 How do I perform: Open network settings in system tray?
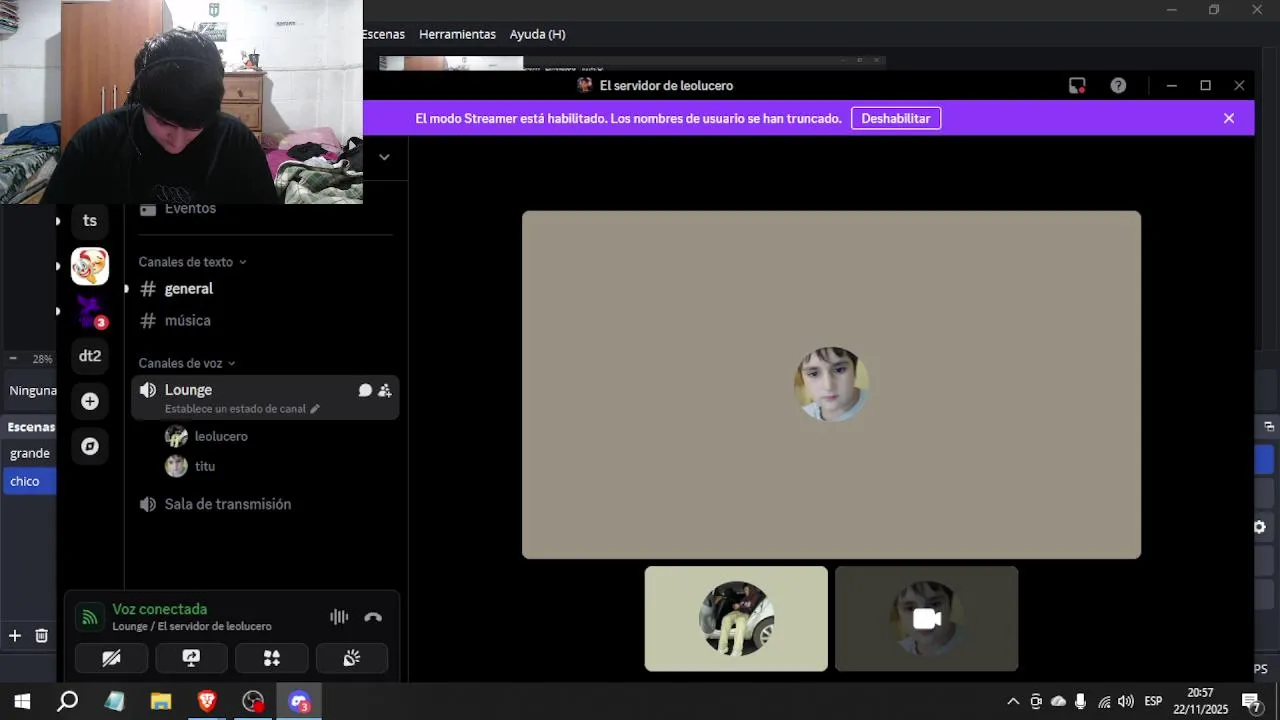point(1104,702)
